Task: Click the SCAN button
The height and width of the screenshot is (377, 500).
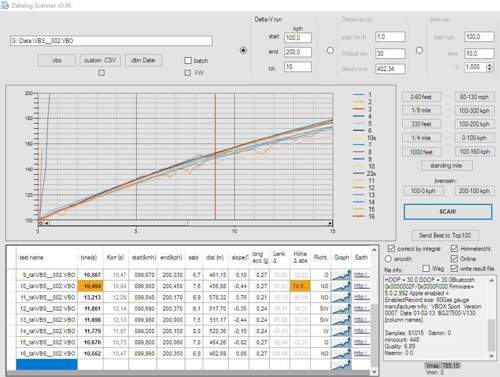Action: pos(448,212)
